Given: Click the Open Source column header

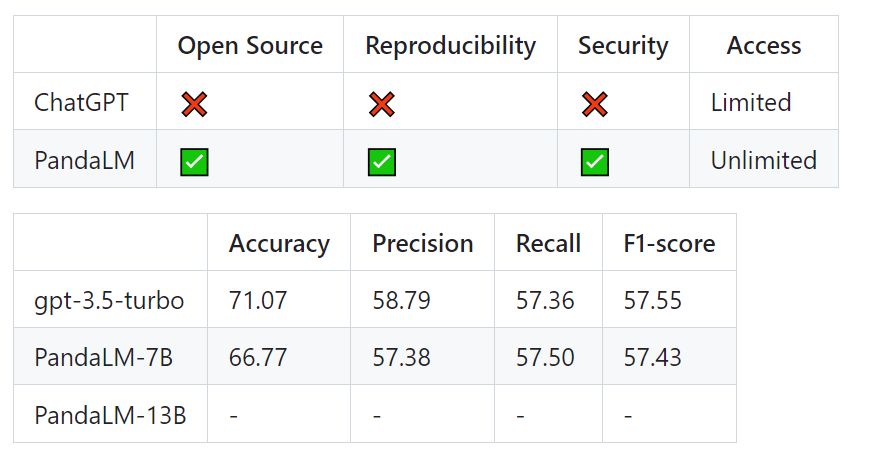Looking at the screenshot, I should 250,45.
